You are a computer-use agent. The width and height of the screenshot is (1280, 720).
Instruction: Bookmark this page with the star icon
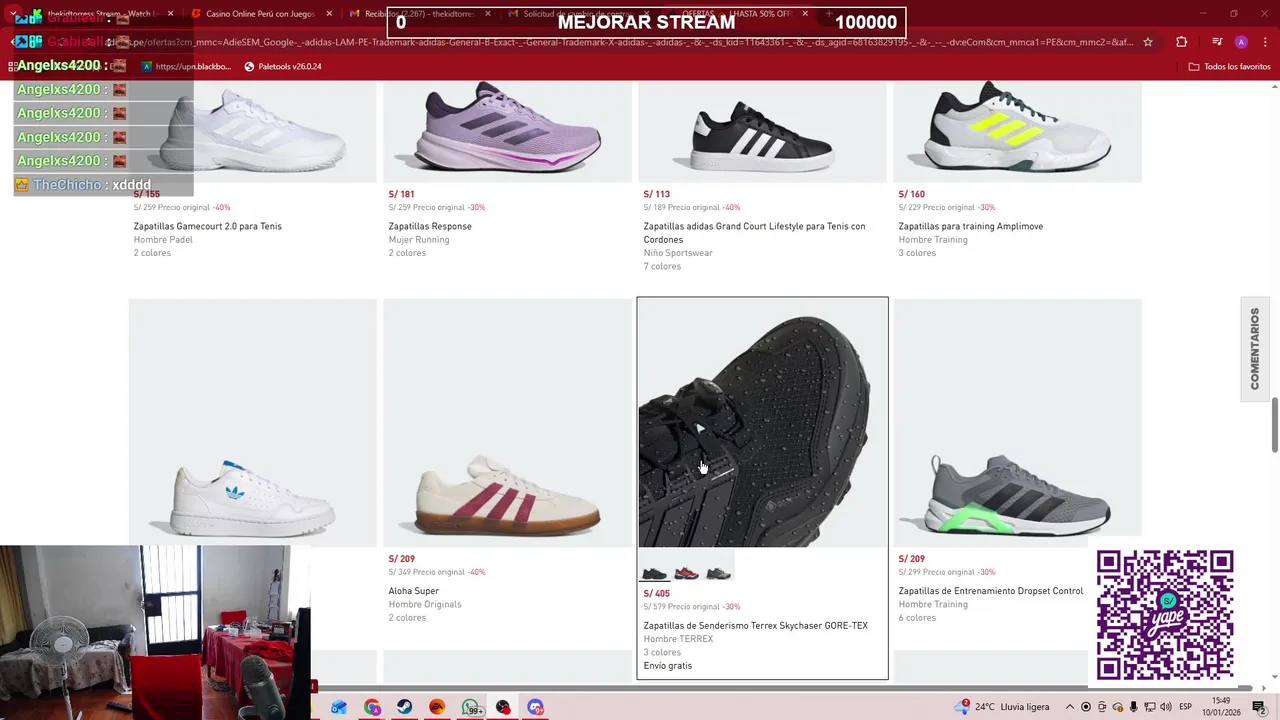(1148, 42)
